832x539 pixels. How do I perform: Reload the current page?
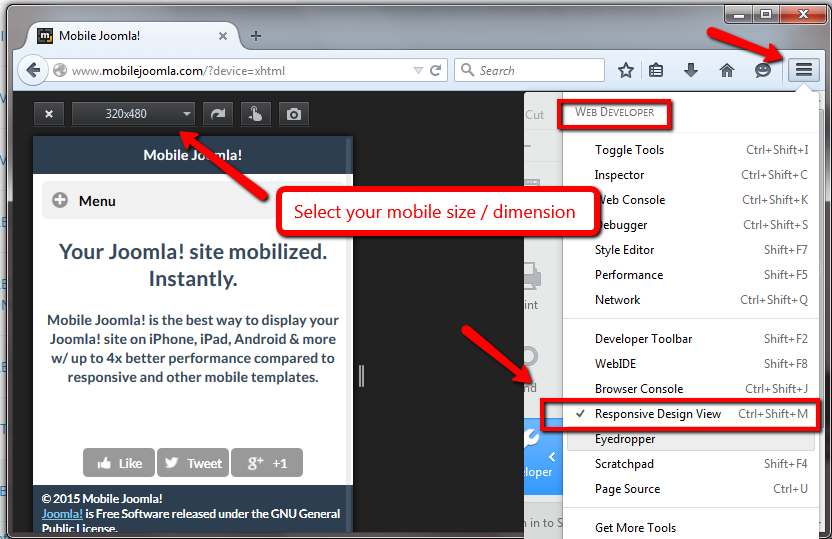click(436, 71)
